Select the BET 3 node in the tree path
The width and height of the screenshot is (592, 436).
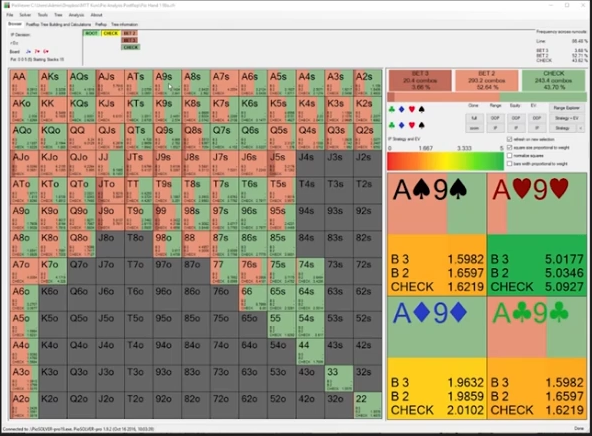point(130,40)
